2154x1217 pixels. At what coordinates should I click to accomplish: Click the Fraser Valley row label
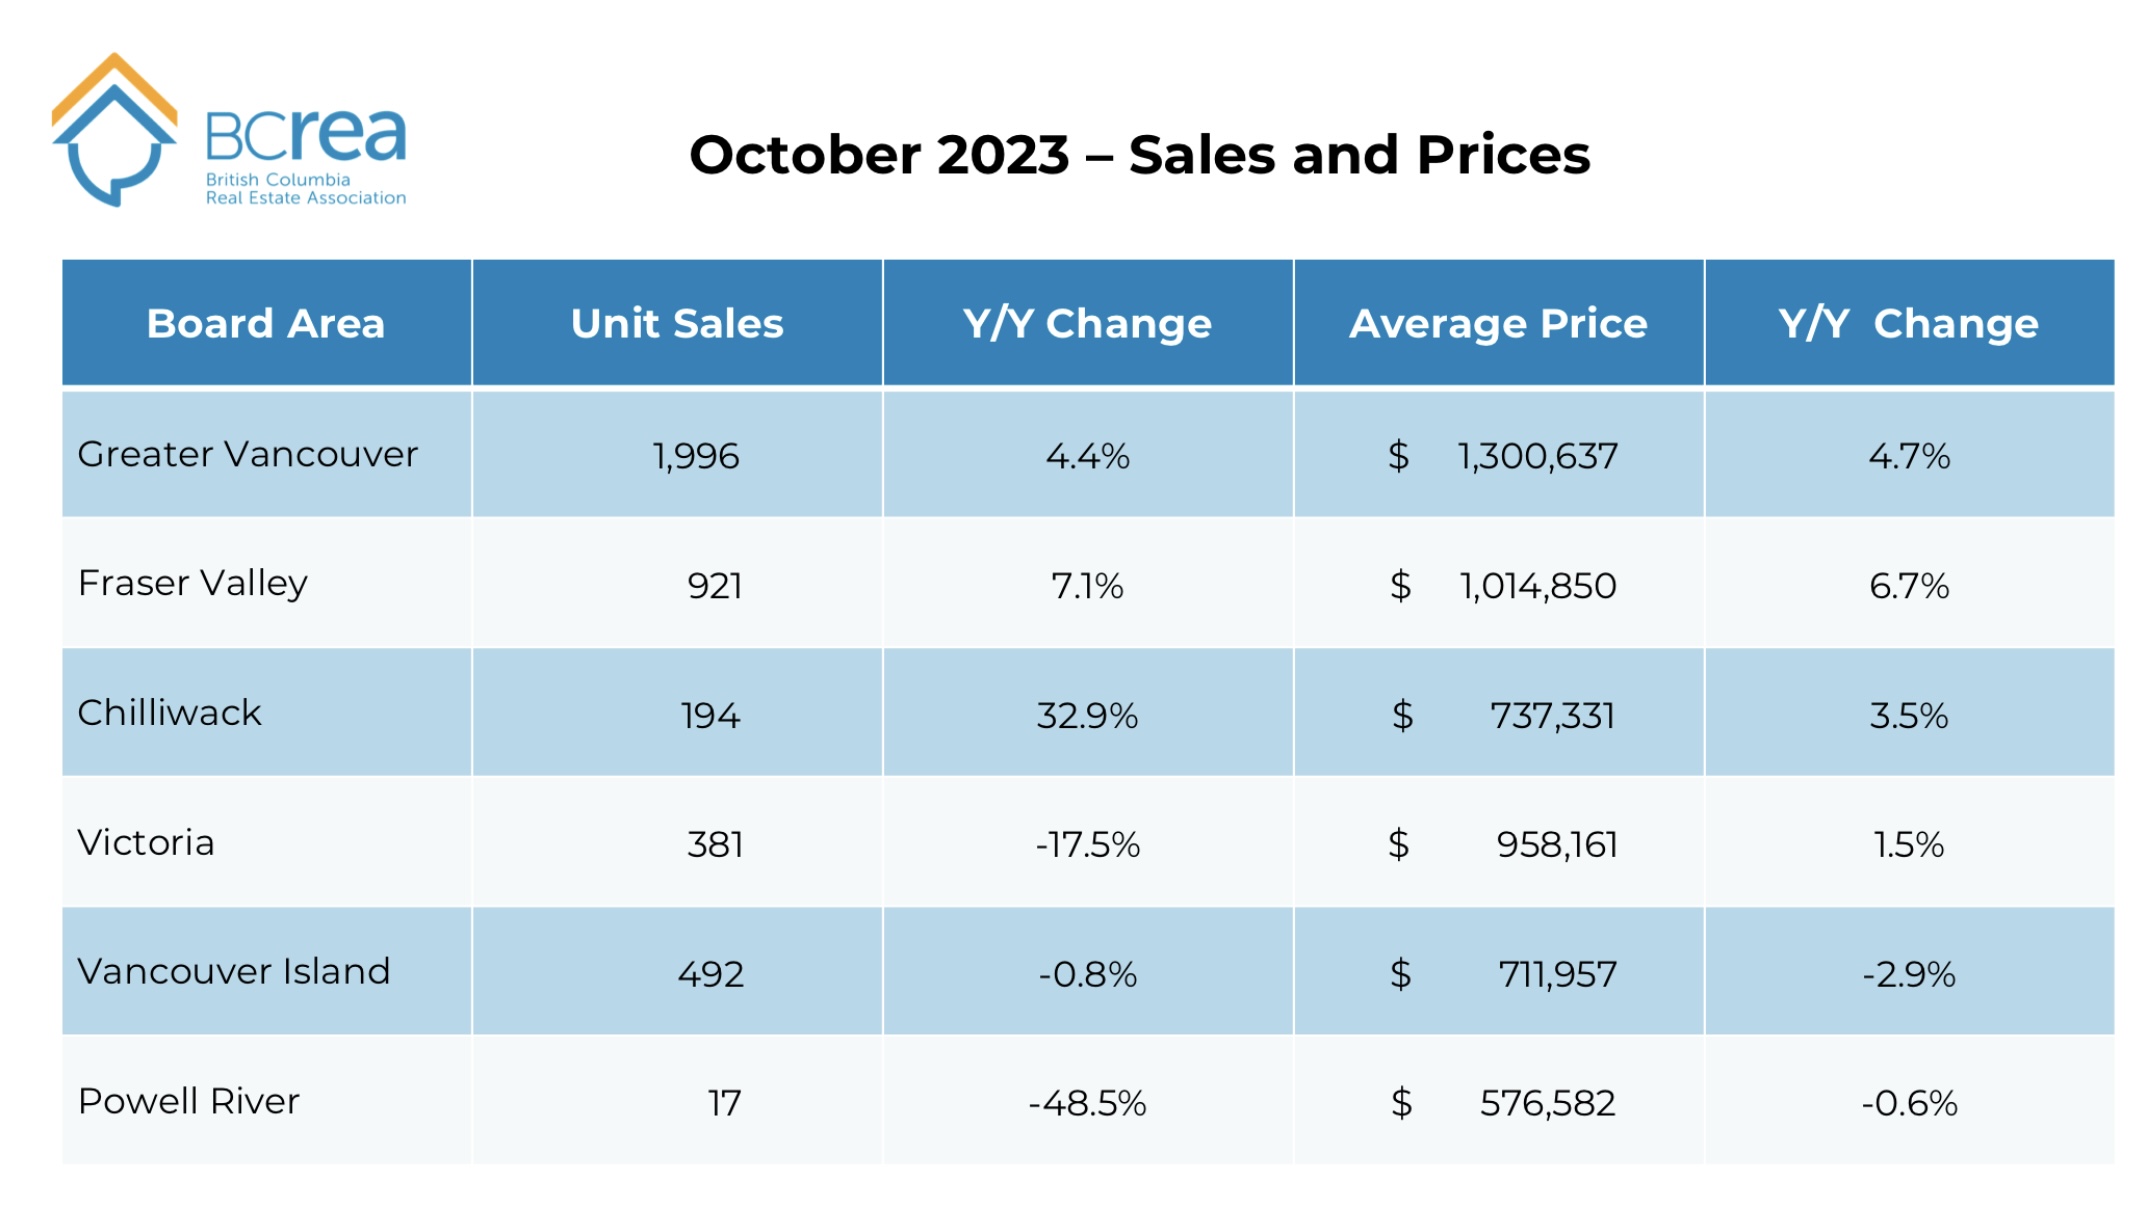coord(193,583)
